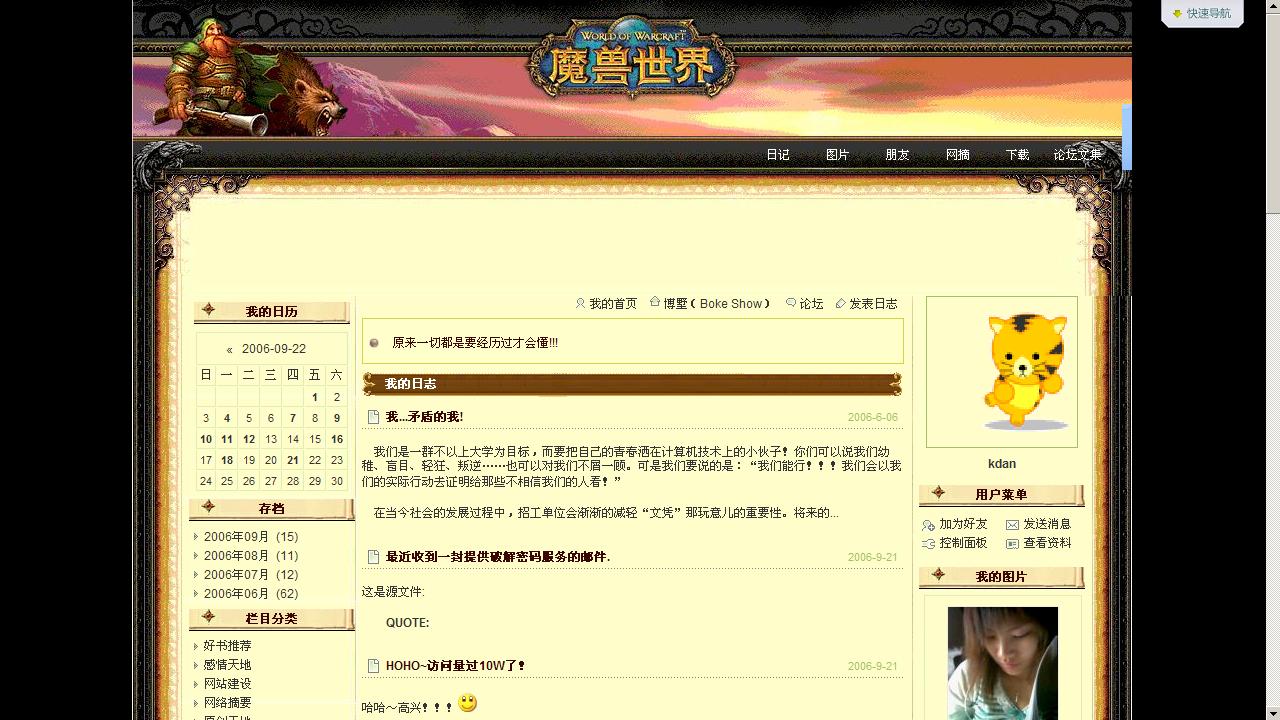Click the pencil icon beside 发表日志
This screenshot has height=720, width=1280.
(841, 303)
